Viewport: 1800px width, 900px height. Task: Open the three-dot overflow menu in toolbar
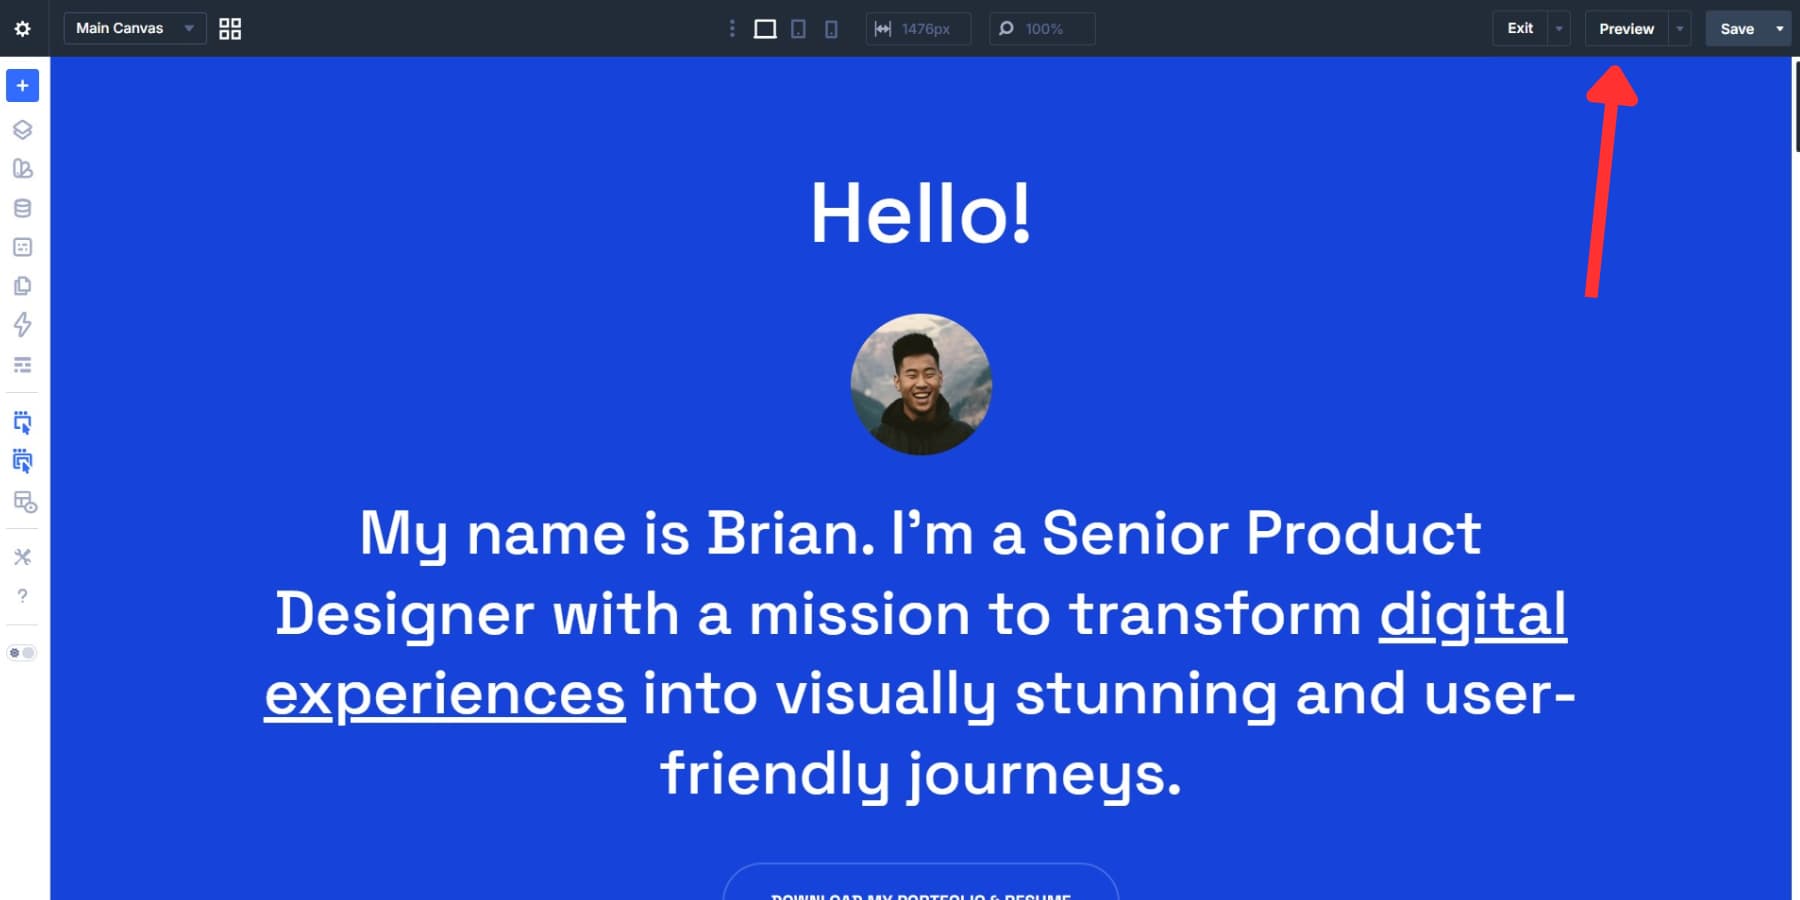click(x=732, y=29)
